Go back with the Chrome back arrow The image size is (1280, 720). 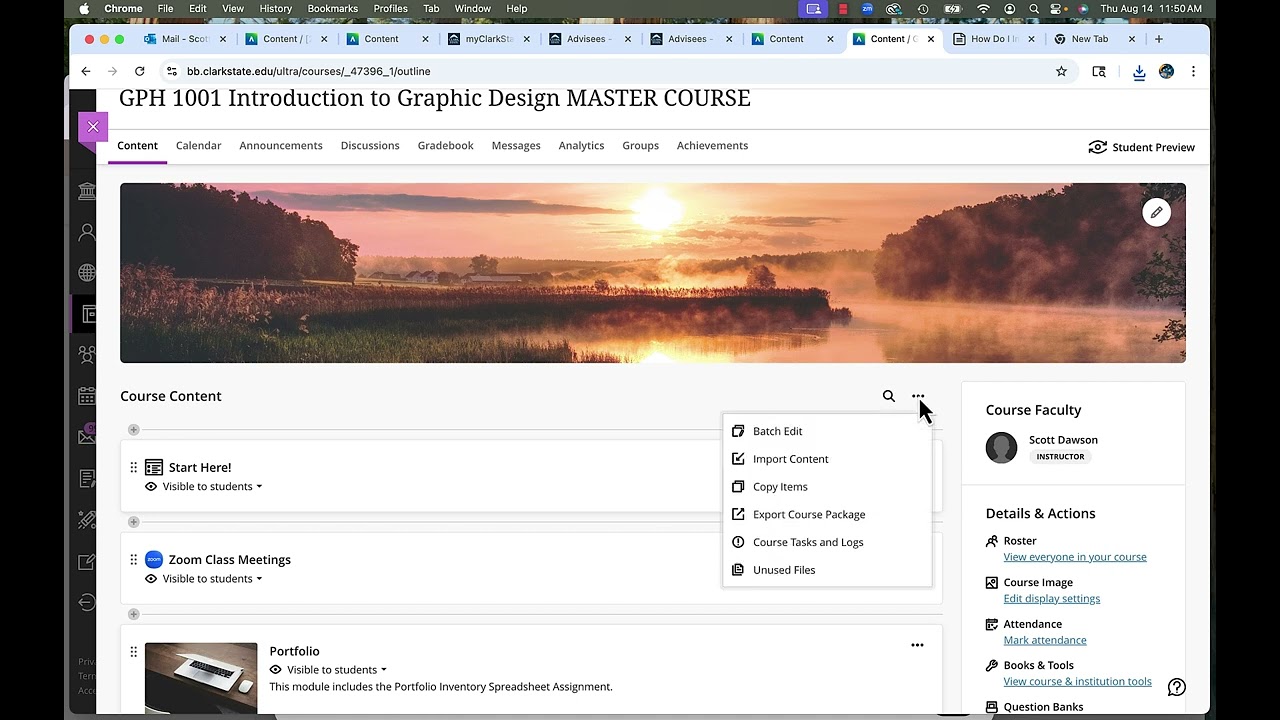coord(86,71)
